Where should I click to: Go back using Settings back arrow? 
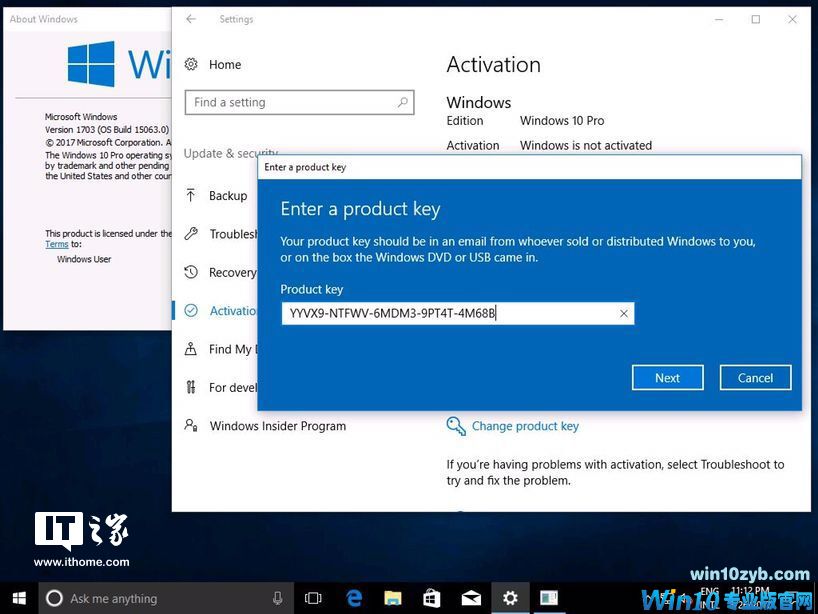[191, 19]
